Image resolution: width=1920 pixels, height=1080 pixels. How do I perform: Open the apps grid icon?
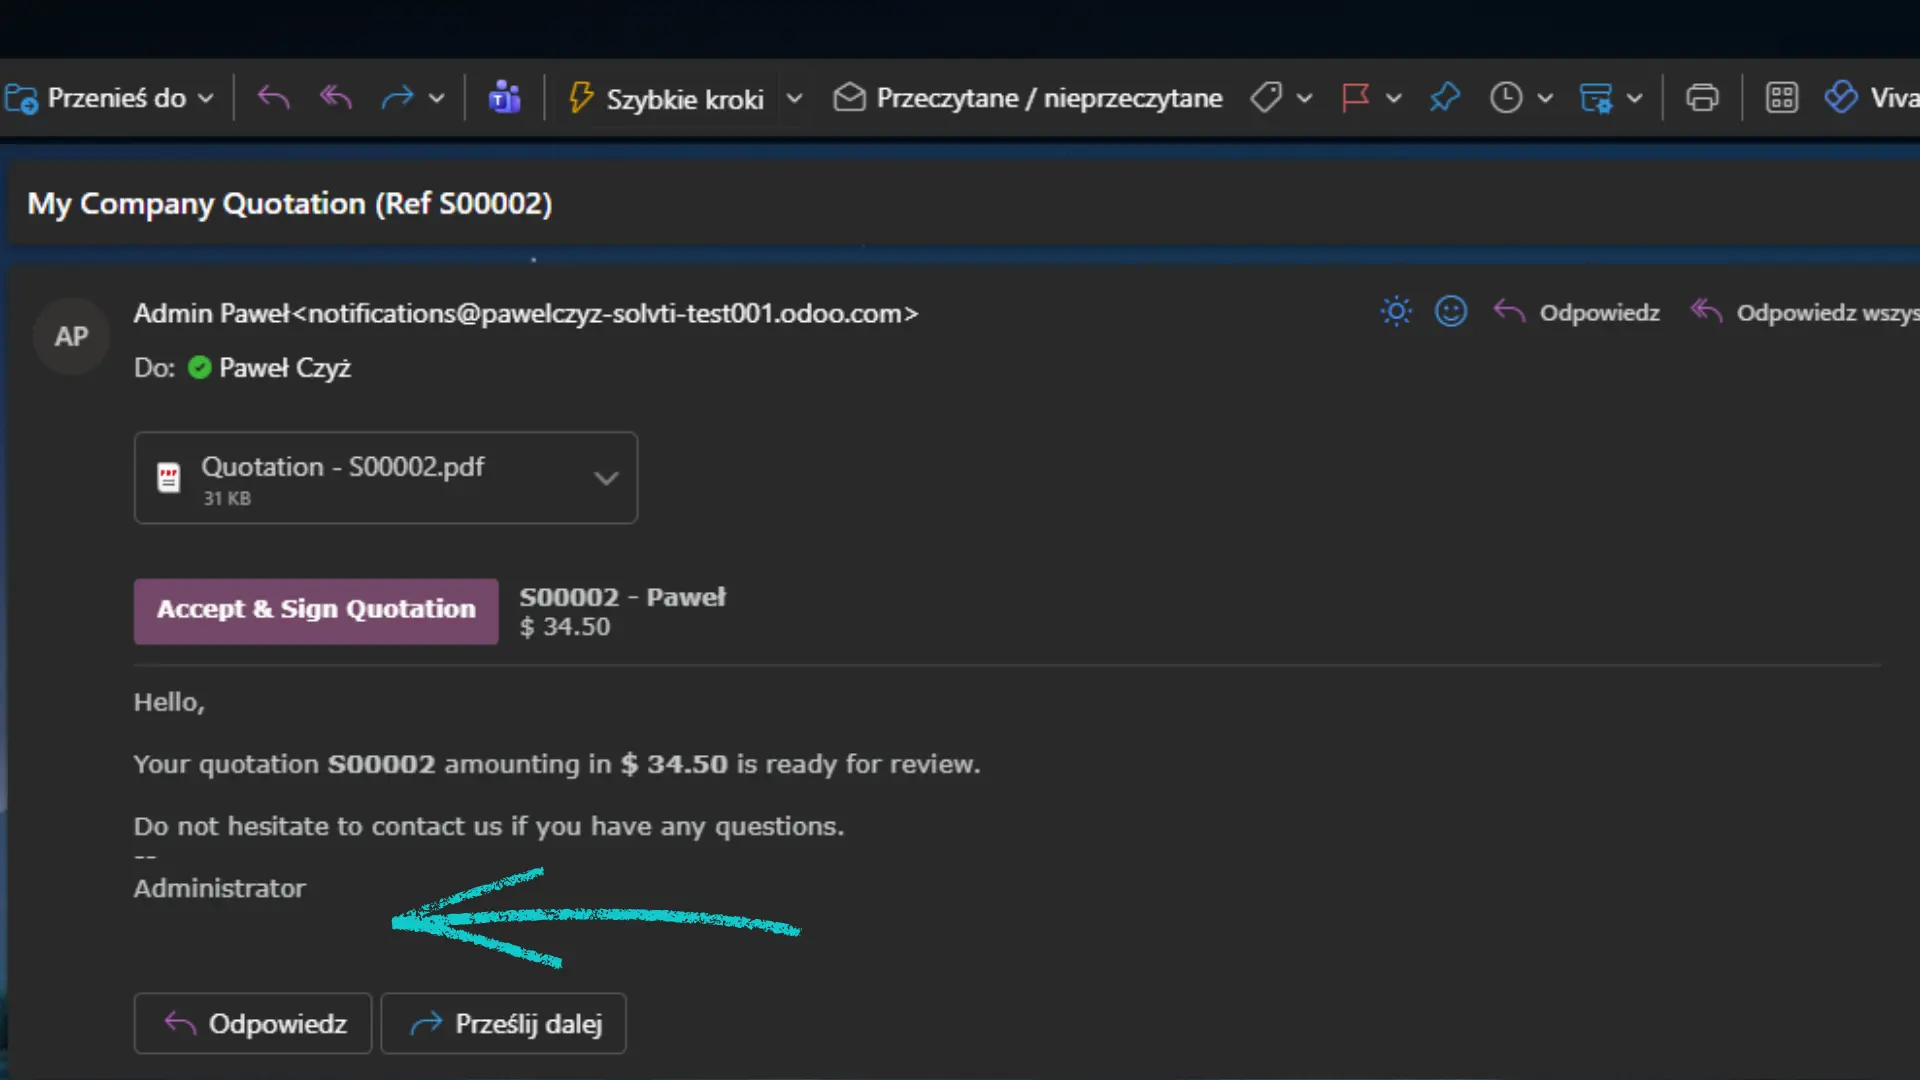[1781, 98]
